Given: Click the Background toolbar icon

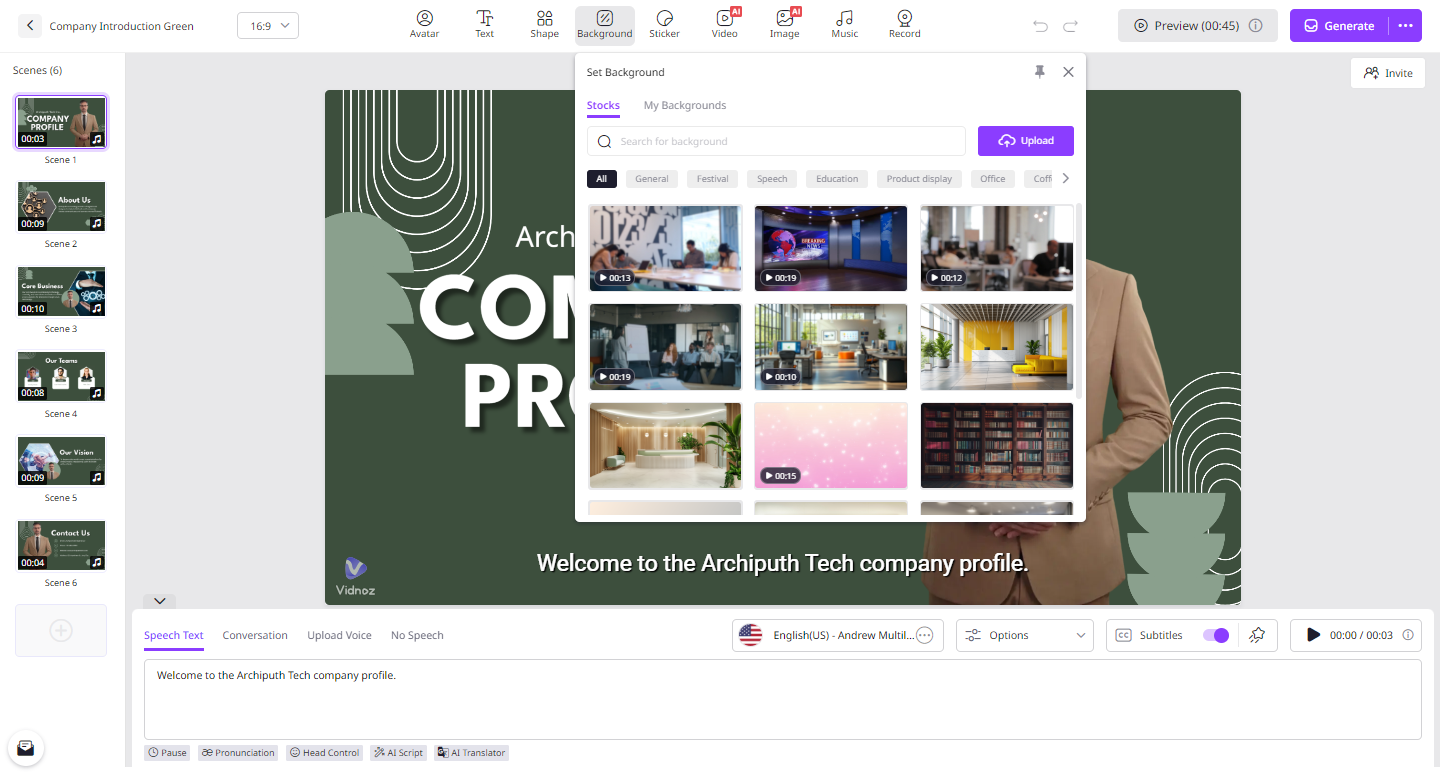Looking at the screenshot, I should click(x=604, y=25).
